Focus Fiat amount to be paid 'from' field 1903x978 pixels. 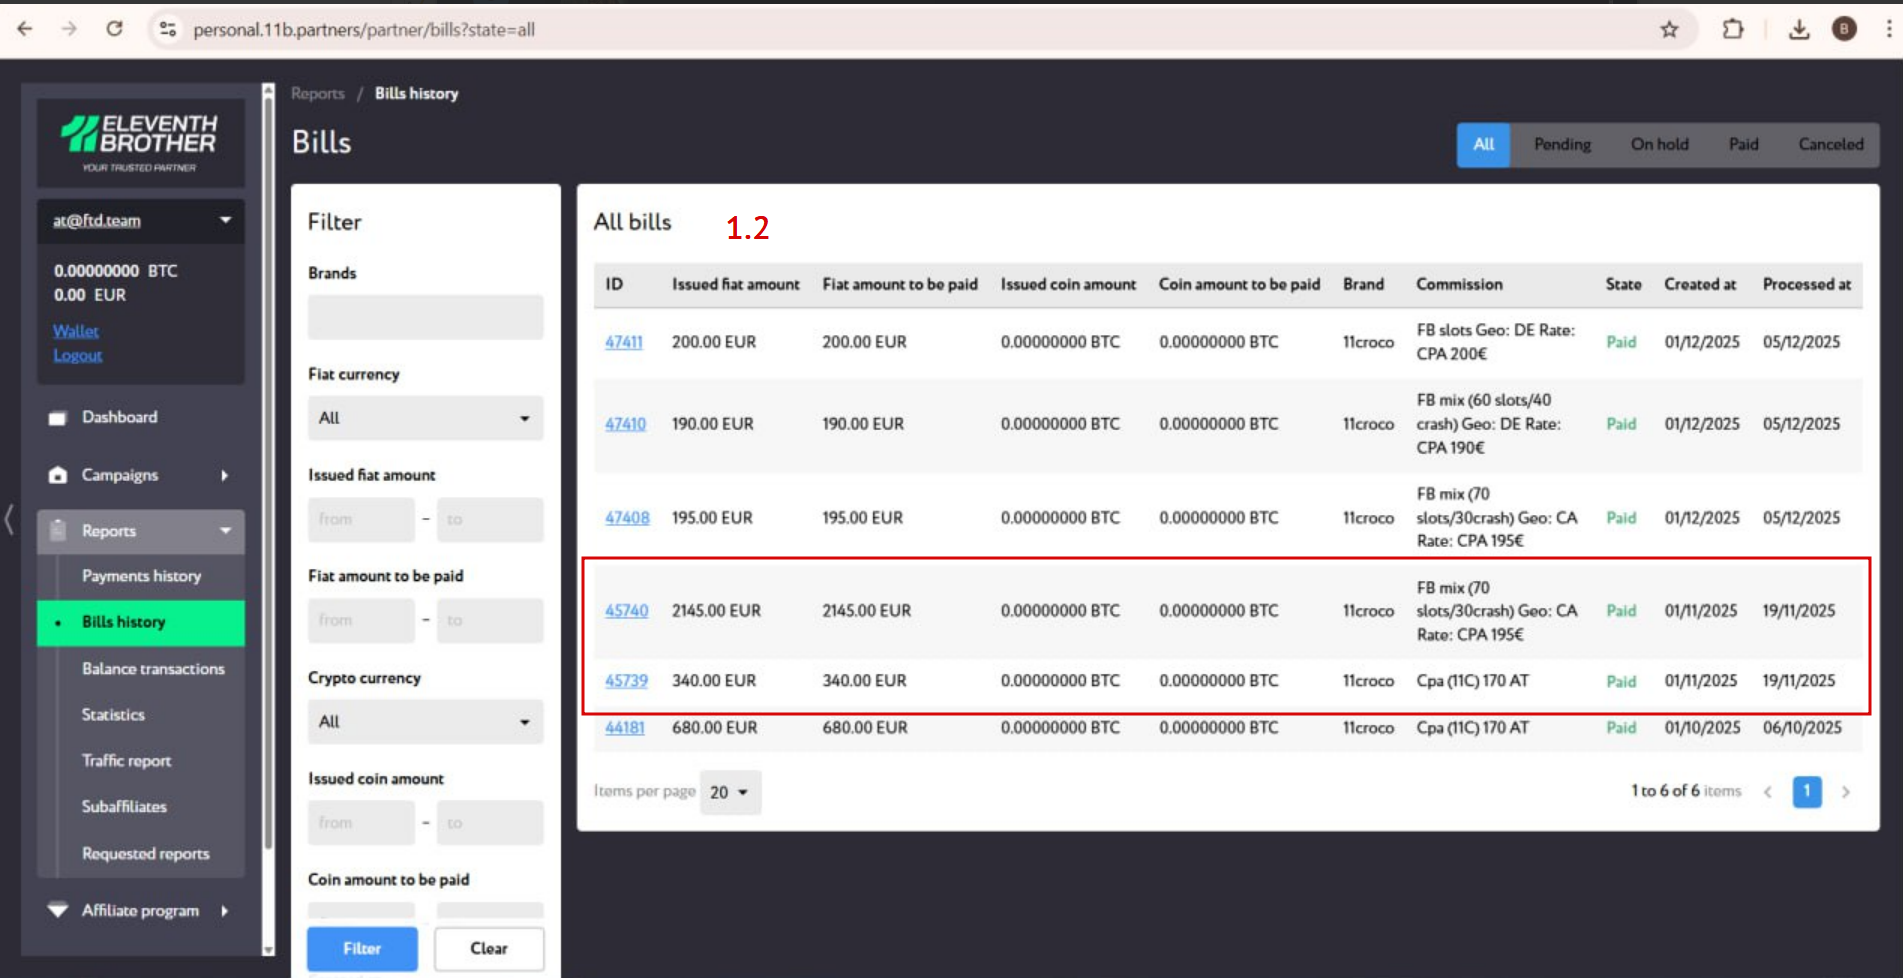[361, 621]
